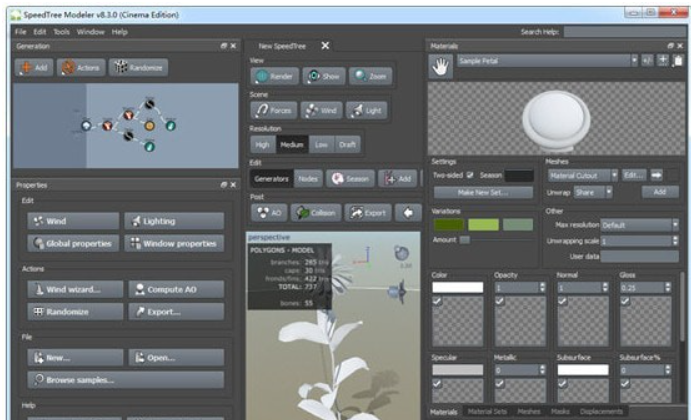
Task: Open Global properties button
Action: click(73, 243)
